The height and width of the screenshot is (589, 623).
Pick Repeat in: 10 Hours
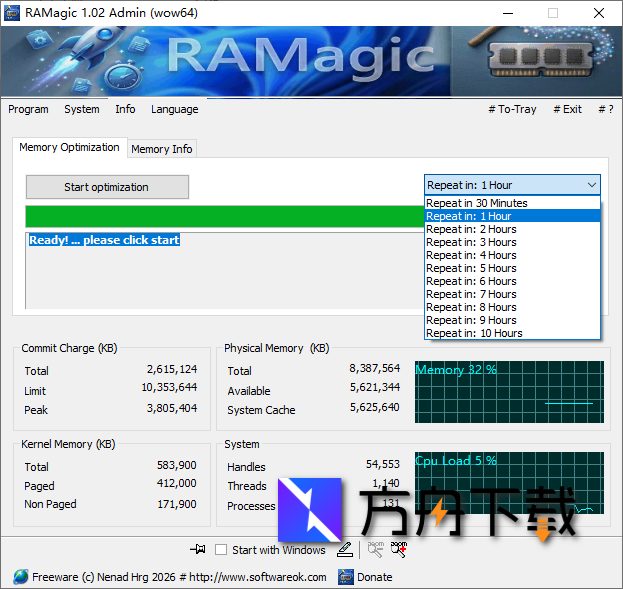point(512,333)
